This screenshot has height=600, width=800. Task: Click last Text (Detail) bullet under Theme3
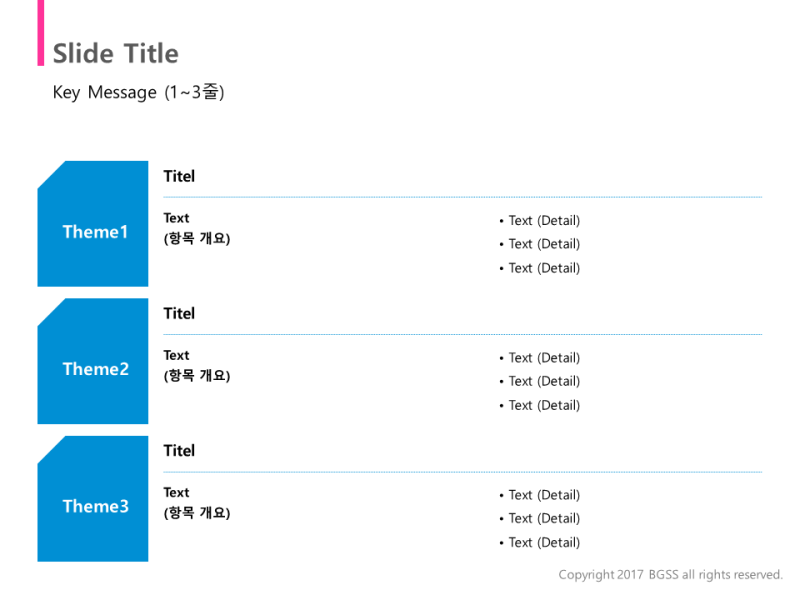pos(540,543)
